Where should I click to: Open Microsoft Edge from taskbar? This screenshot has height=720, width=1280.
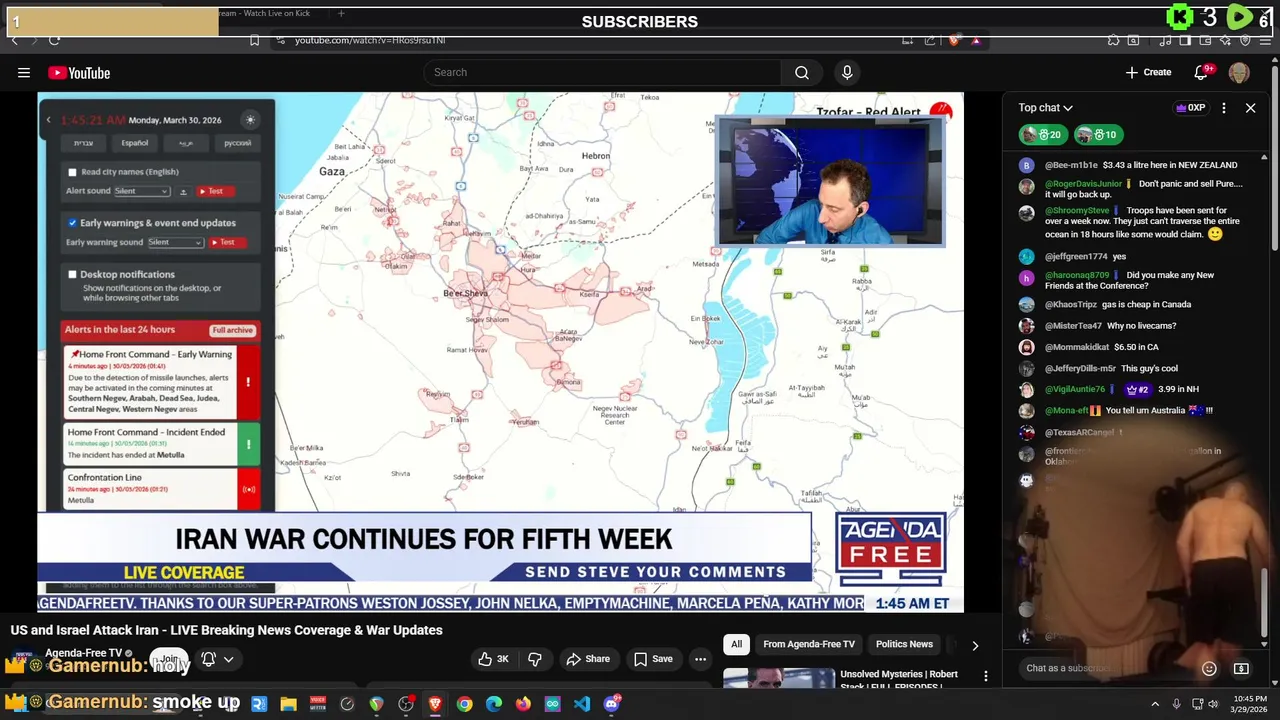pyautogui.click(x=494, y=704)
